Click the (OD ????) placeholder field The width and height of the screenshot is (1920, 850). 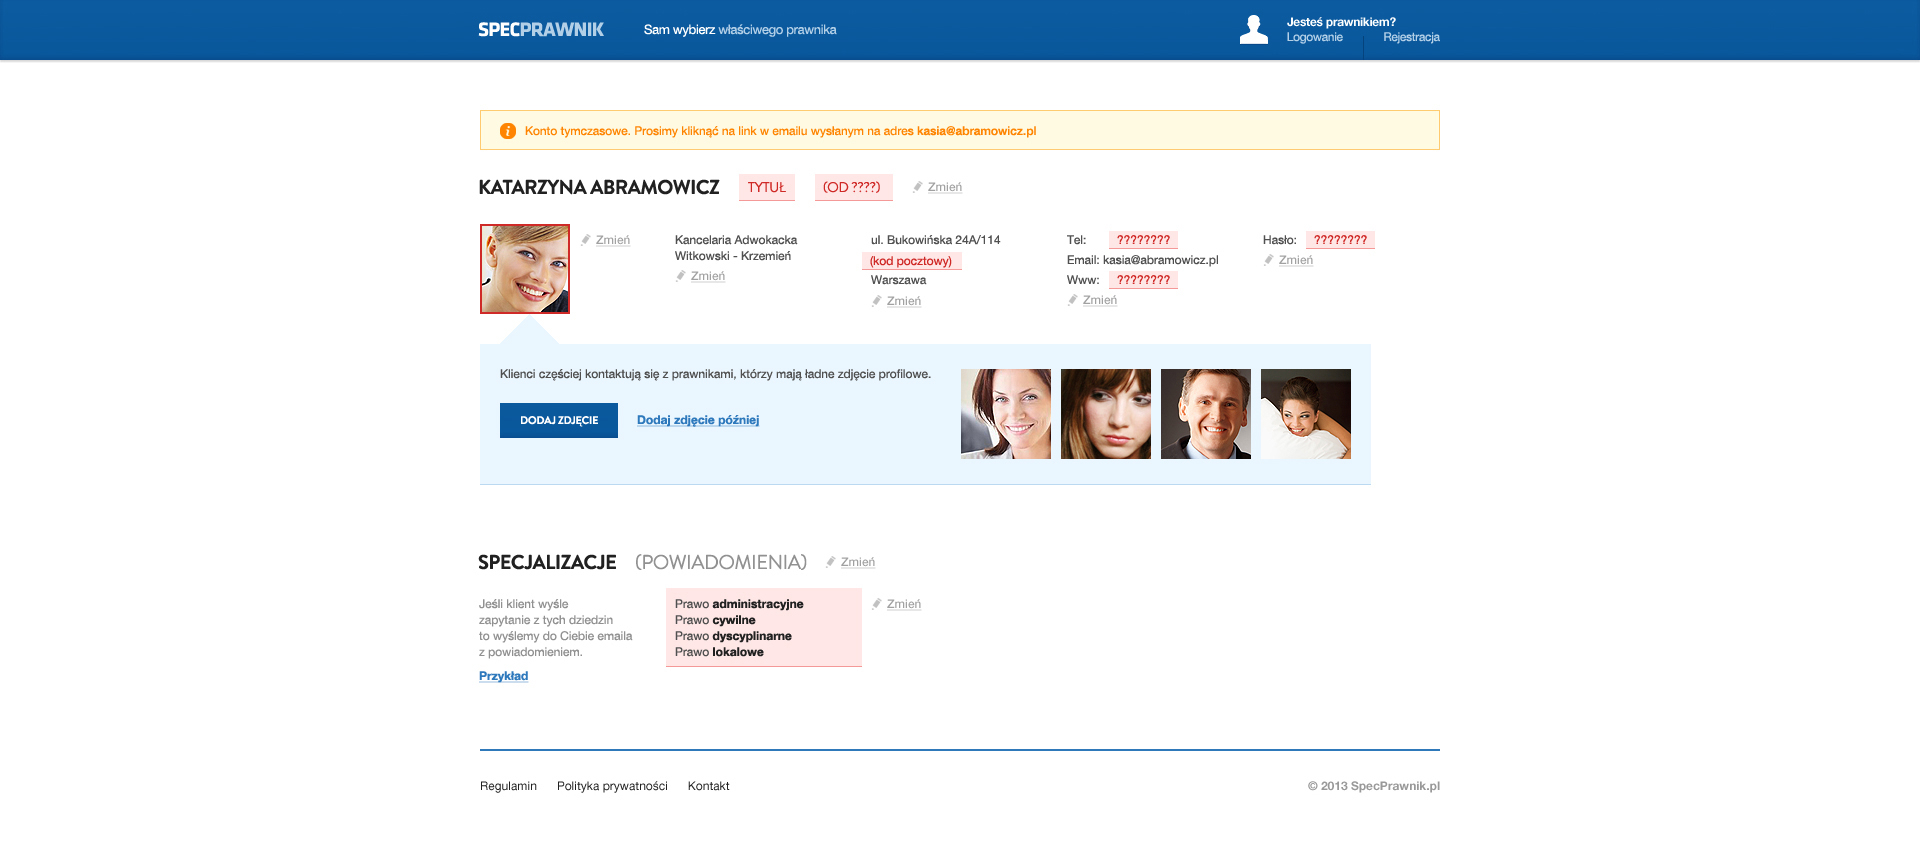853,187
